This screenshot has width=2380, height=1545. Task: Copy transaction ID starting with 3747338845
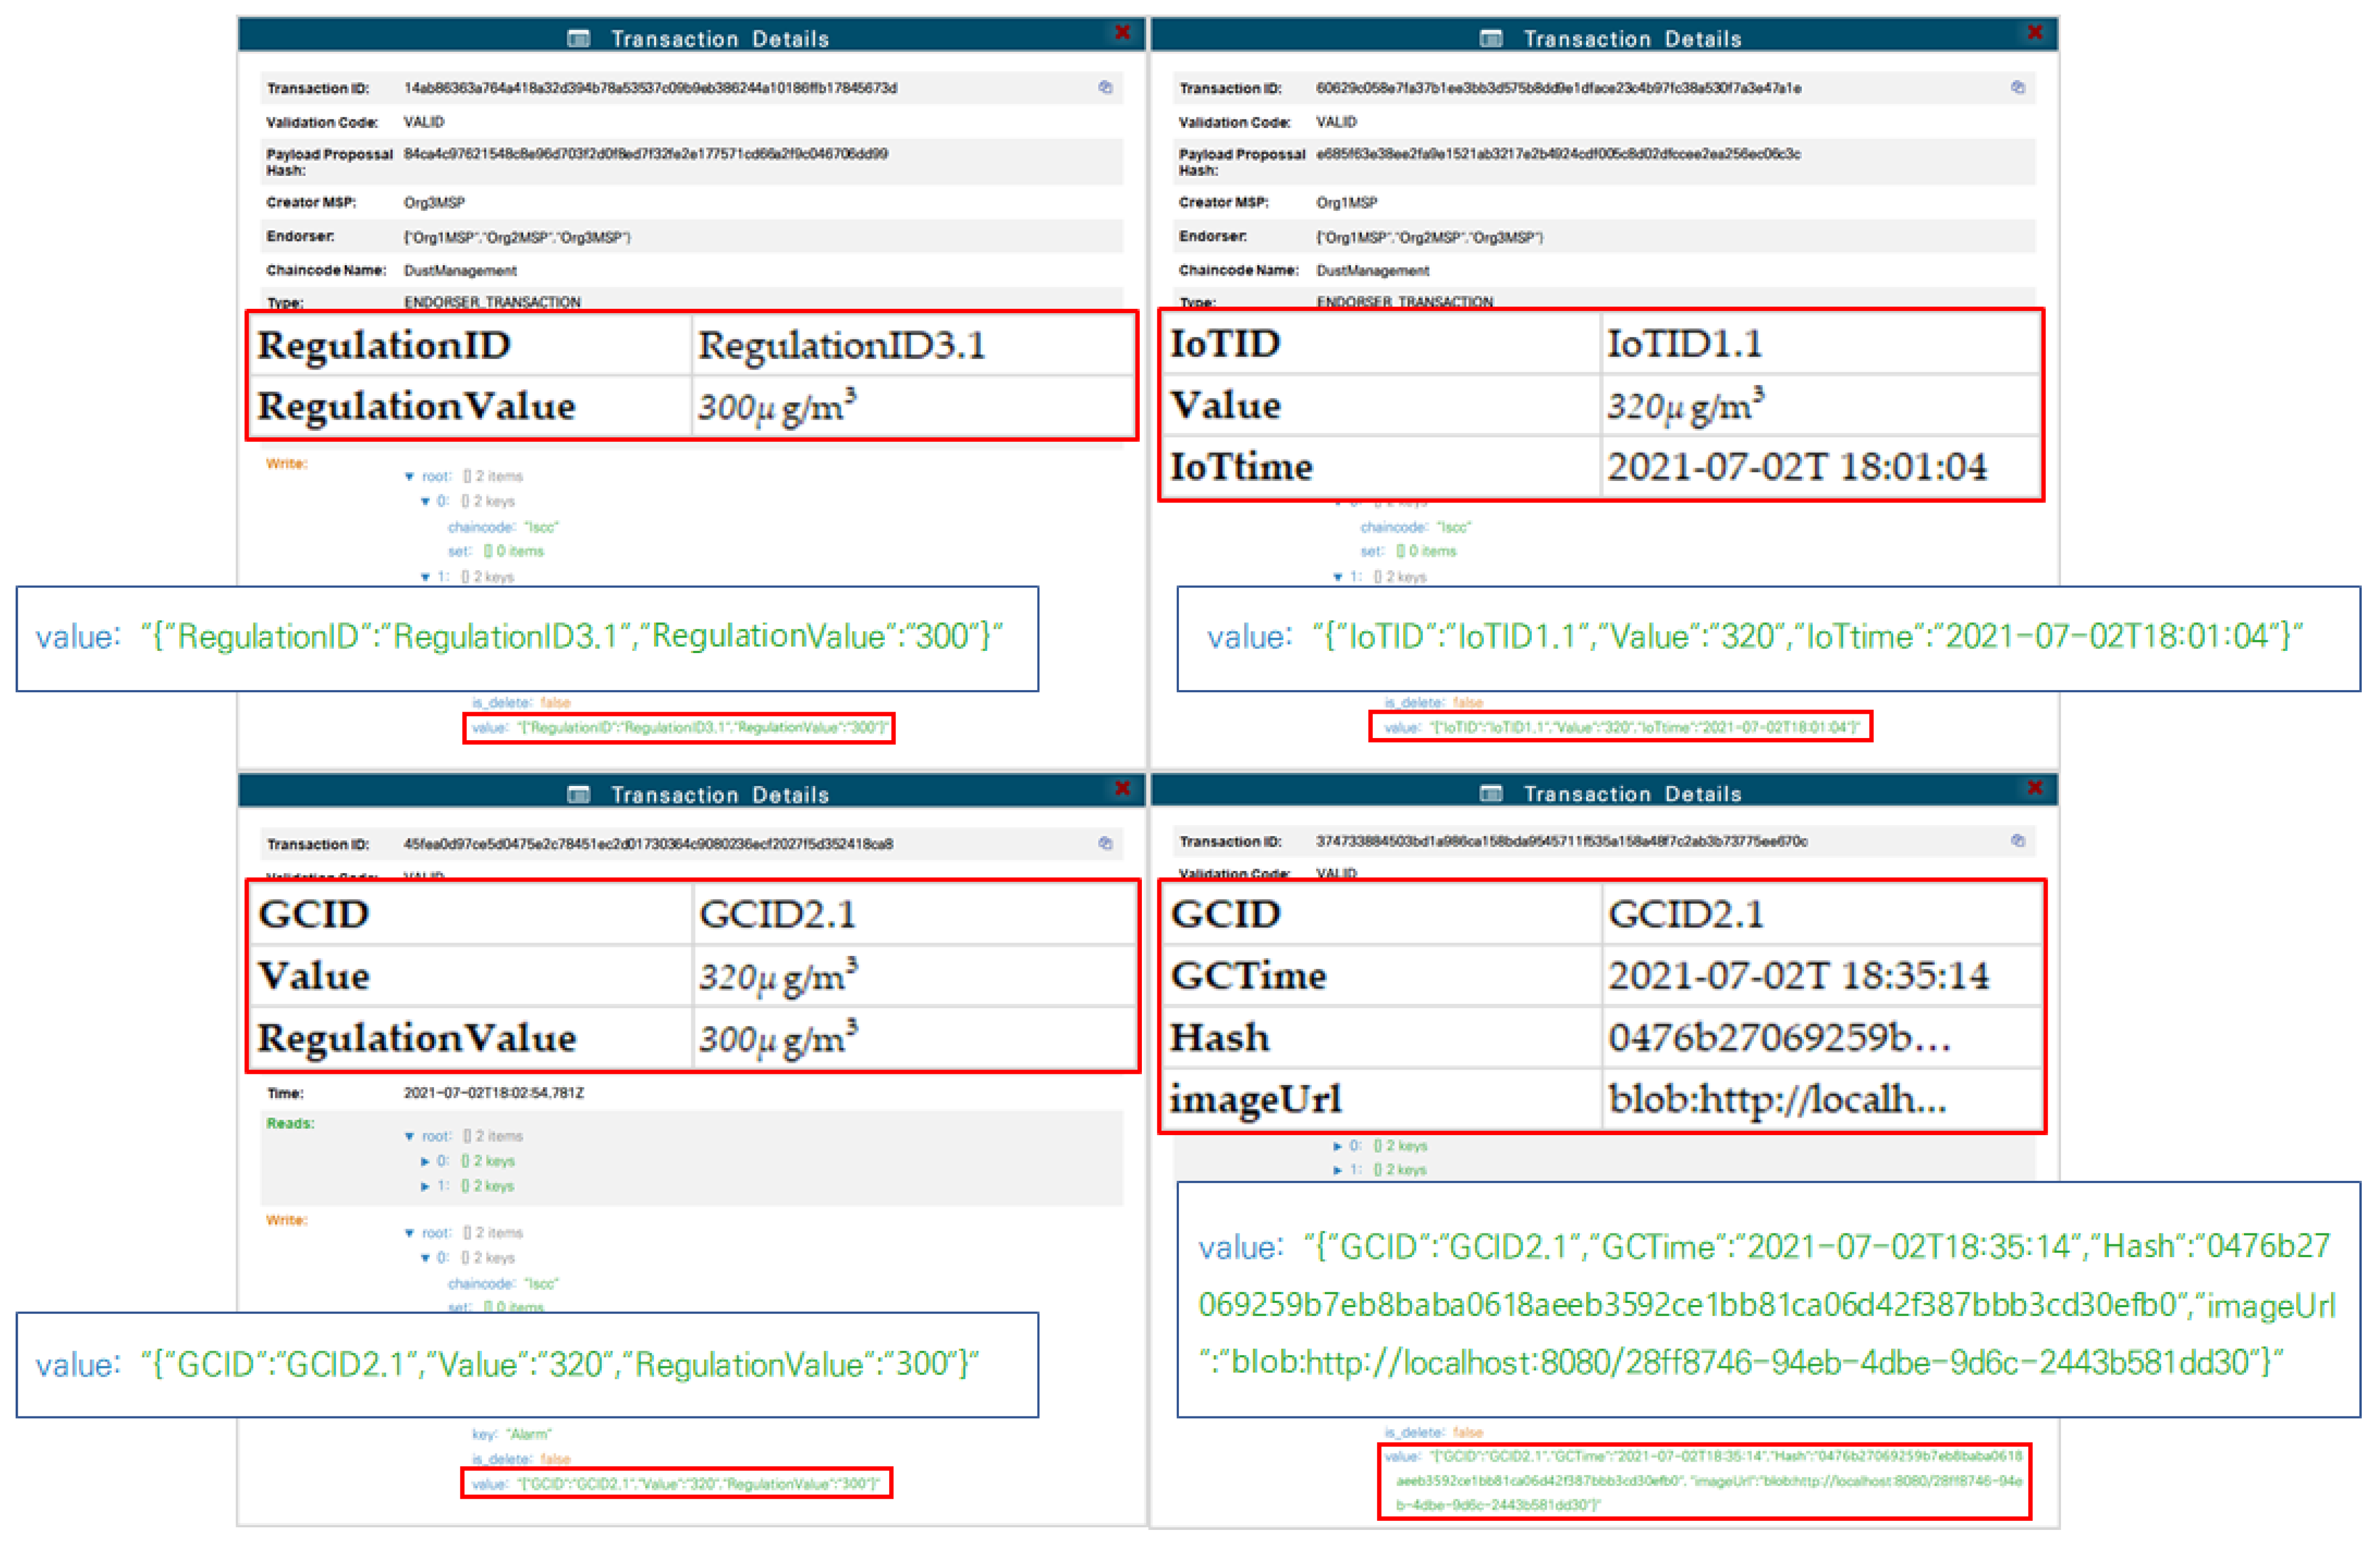2017,840
